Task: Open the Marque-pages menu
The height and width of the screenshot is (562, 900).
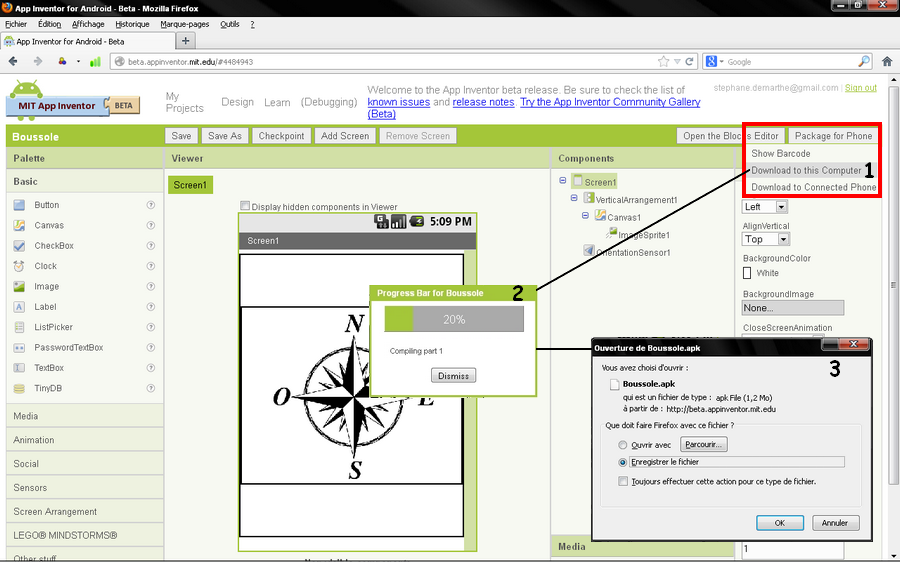Action: [x=184, y=24]
